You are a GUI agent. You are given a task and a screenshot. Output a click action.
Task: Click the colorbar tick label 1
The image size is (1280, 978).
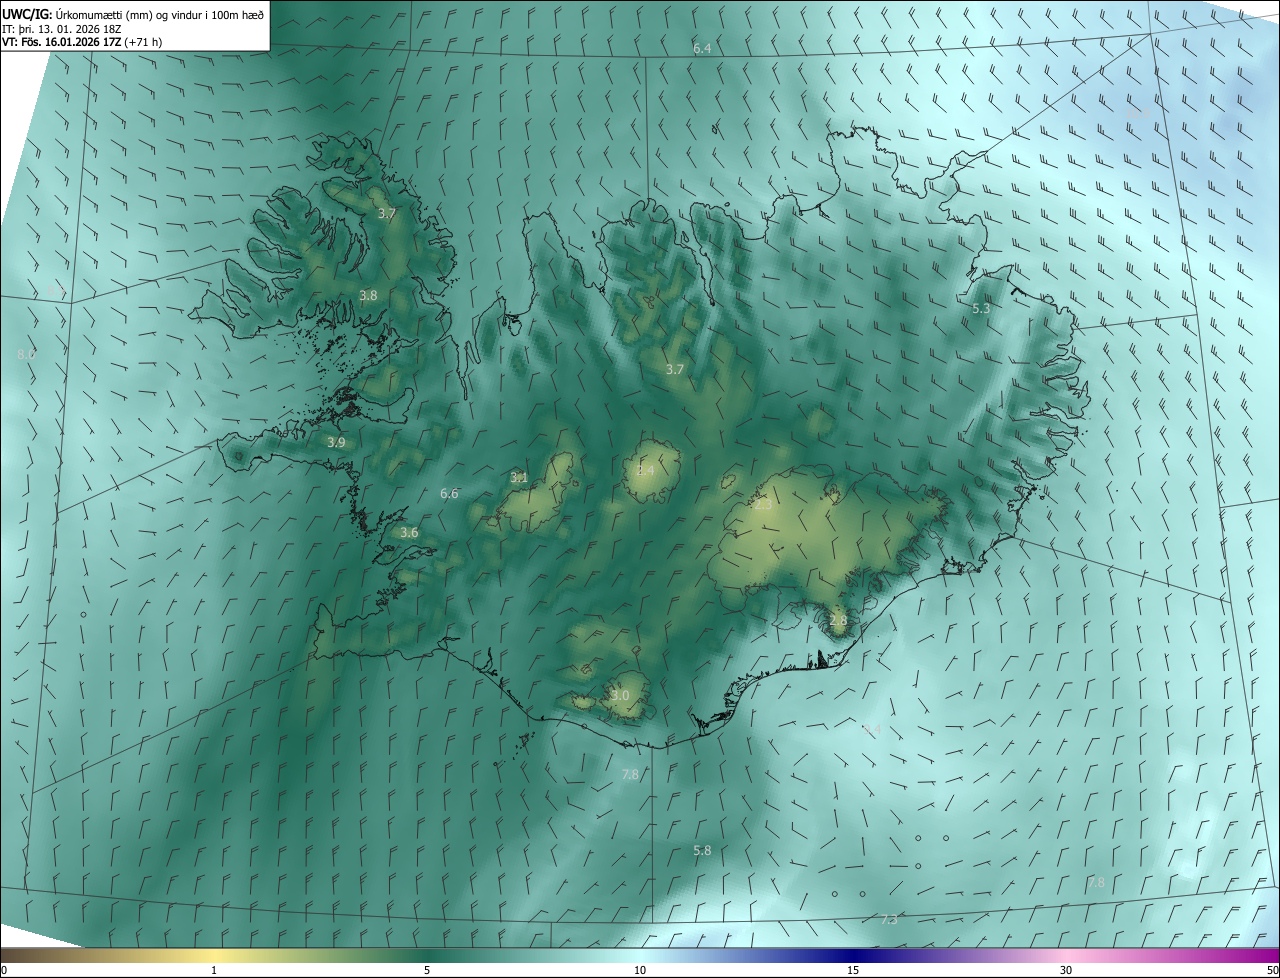click(215, 970)
